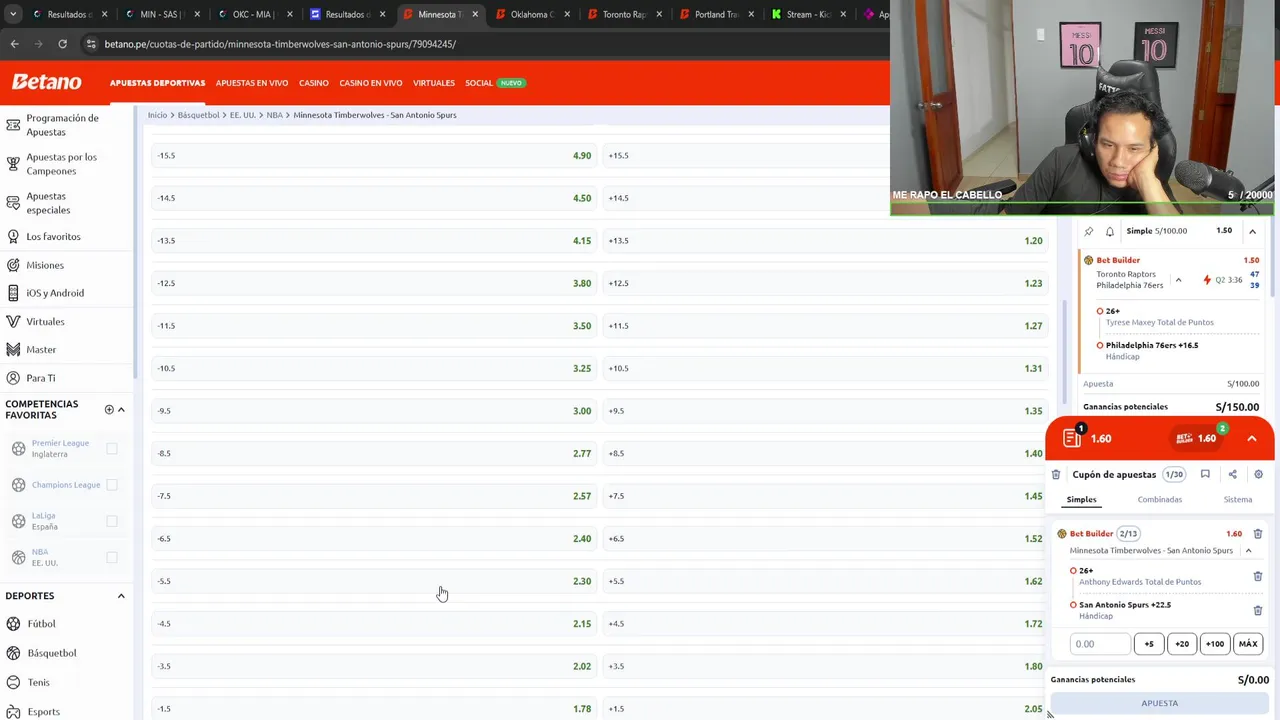Viewport: 1280px width, 720px height.
Task: Click NBA breadcrumb link
Action: click(275, 115)
